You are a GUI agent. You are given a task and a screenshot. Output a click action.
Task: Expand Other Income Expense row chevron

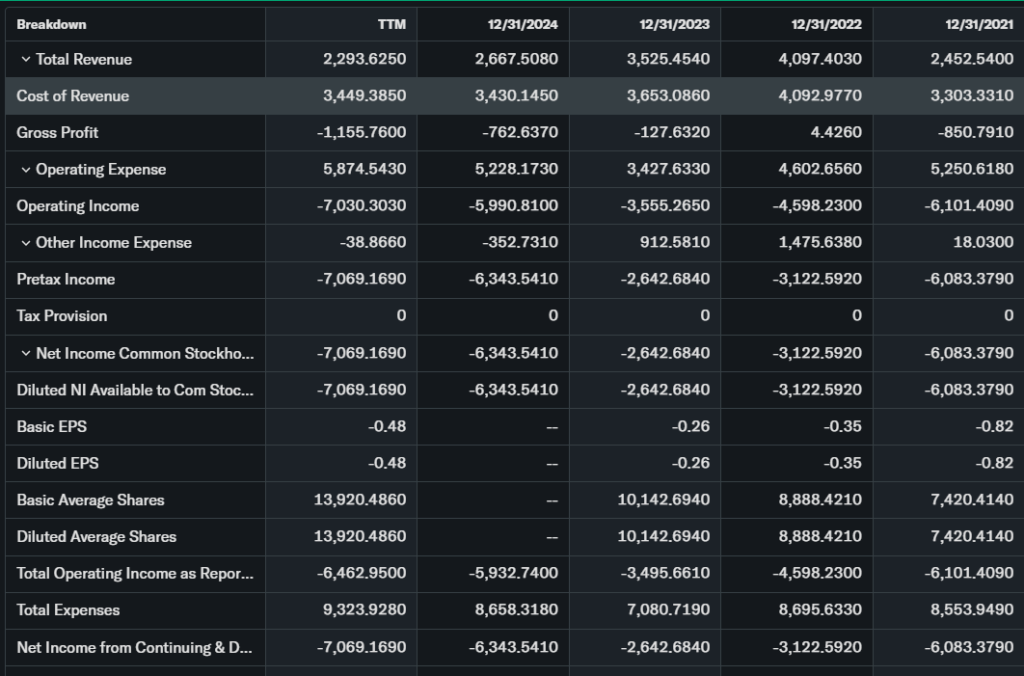pos(26,243)
